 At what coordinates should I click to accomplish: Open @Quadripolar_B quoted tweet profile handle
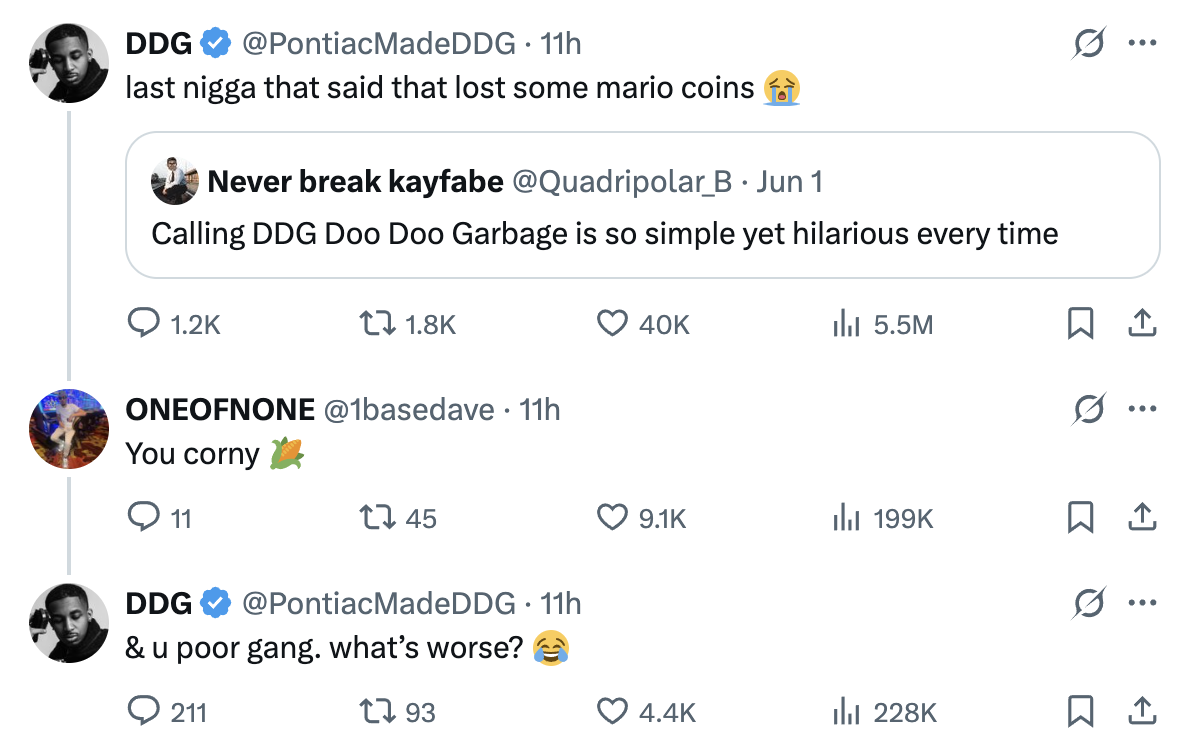(x=622, y=182)
